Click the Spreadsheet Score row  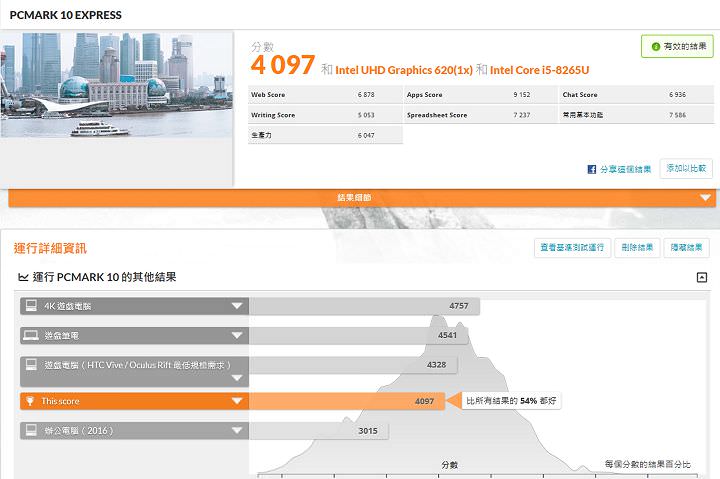click(x=481, y=115)
